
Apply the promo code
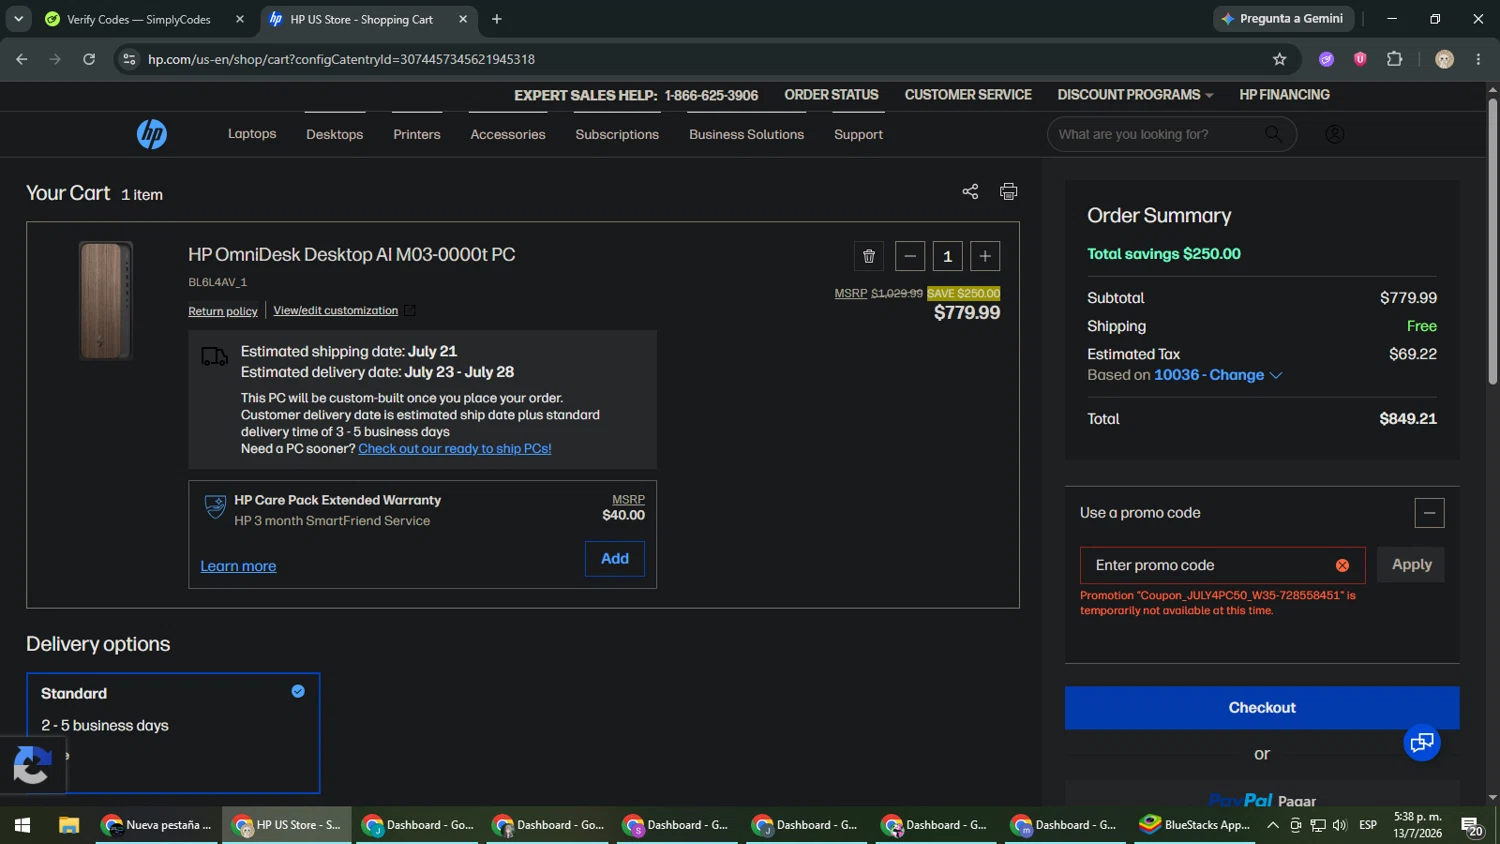(x=1411, y=565)
